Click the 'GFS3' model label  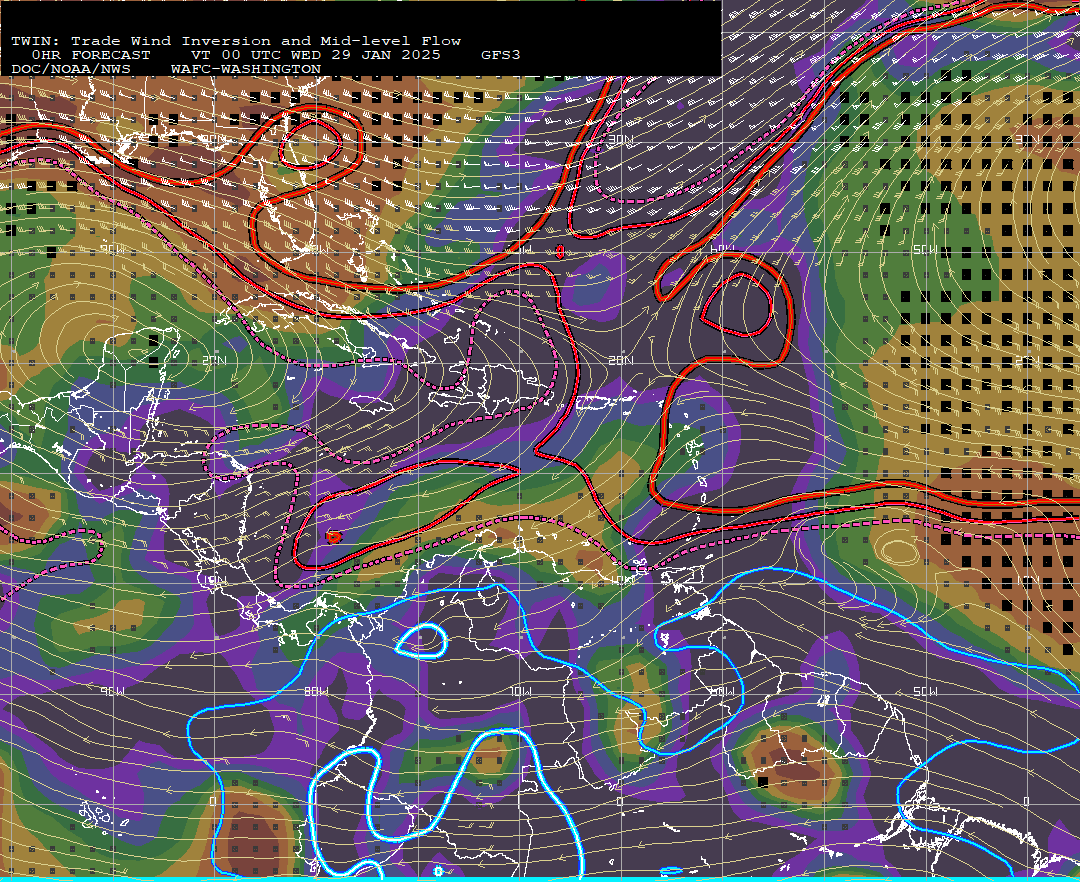coord(501,55)
